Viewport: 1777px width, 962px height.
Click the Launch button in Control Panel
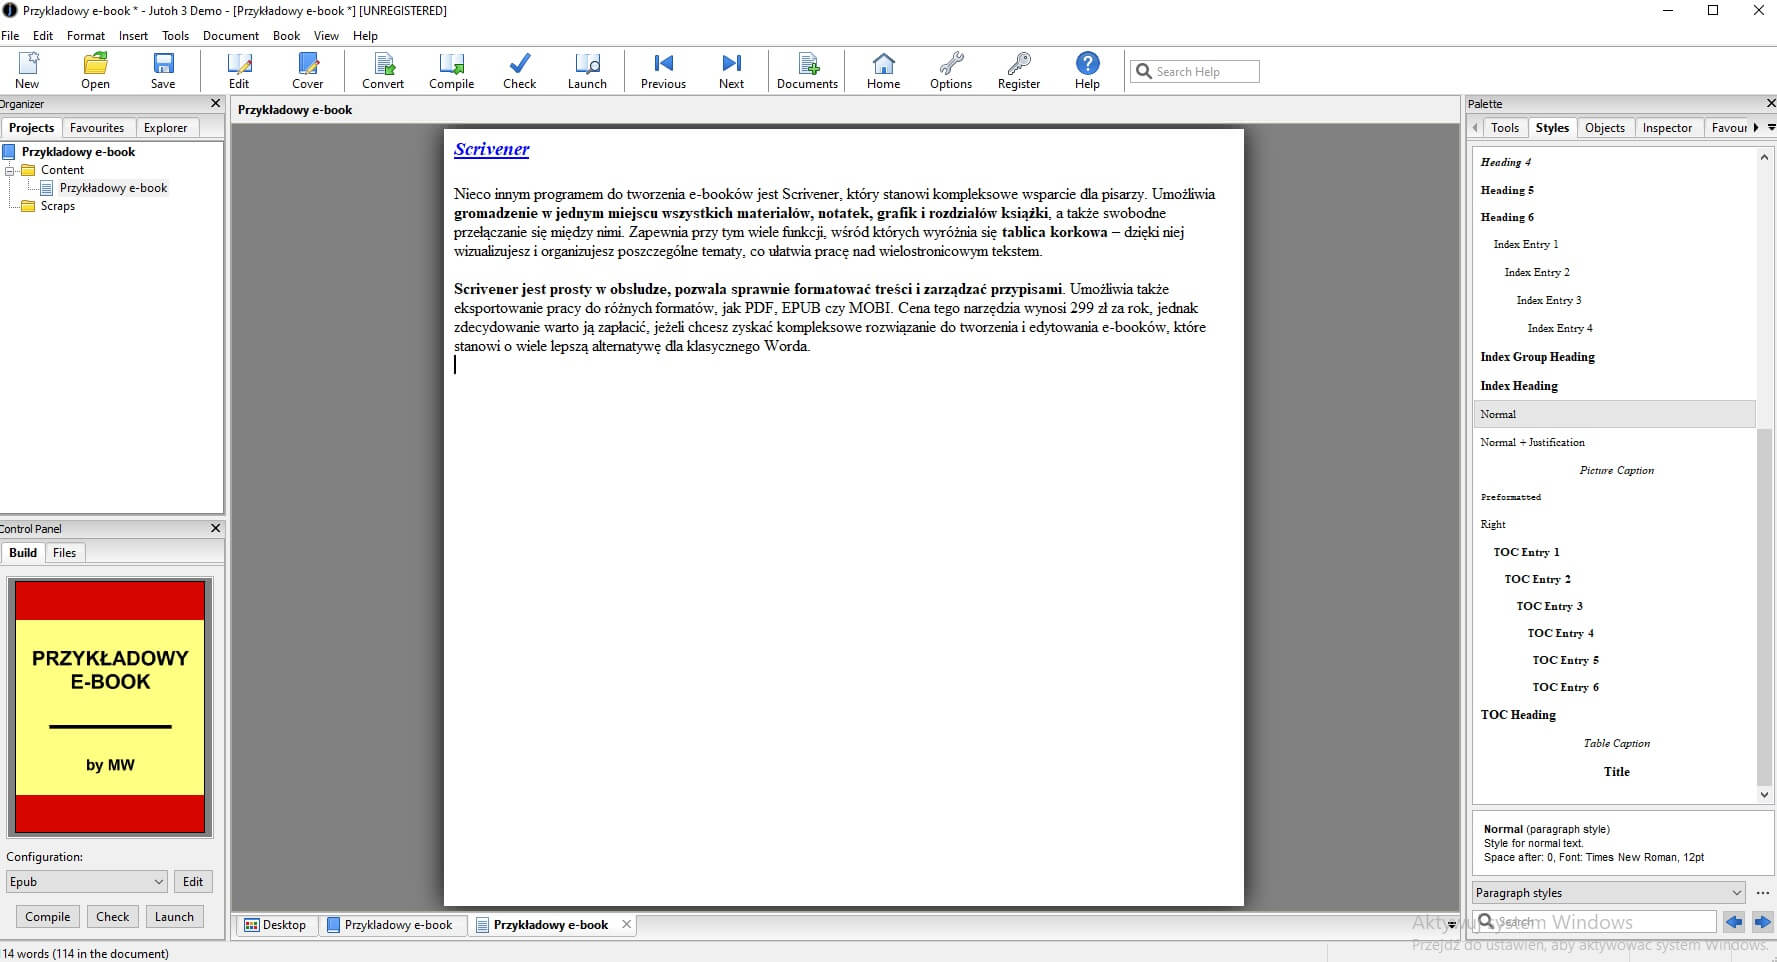click(174, 917)
